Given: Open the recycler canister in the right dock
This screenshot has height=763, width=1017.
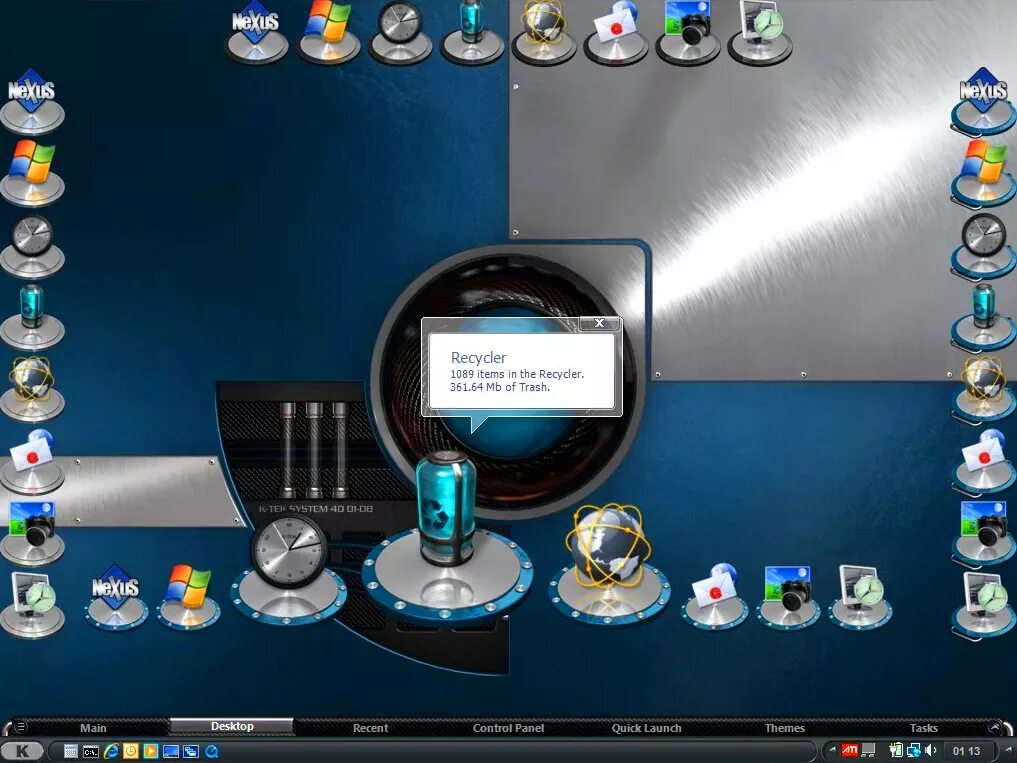Looking at the screenshot, I should [x=983, y=316].
